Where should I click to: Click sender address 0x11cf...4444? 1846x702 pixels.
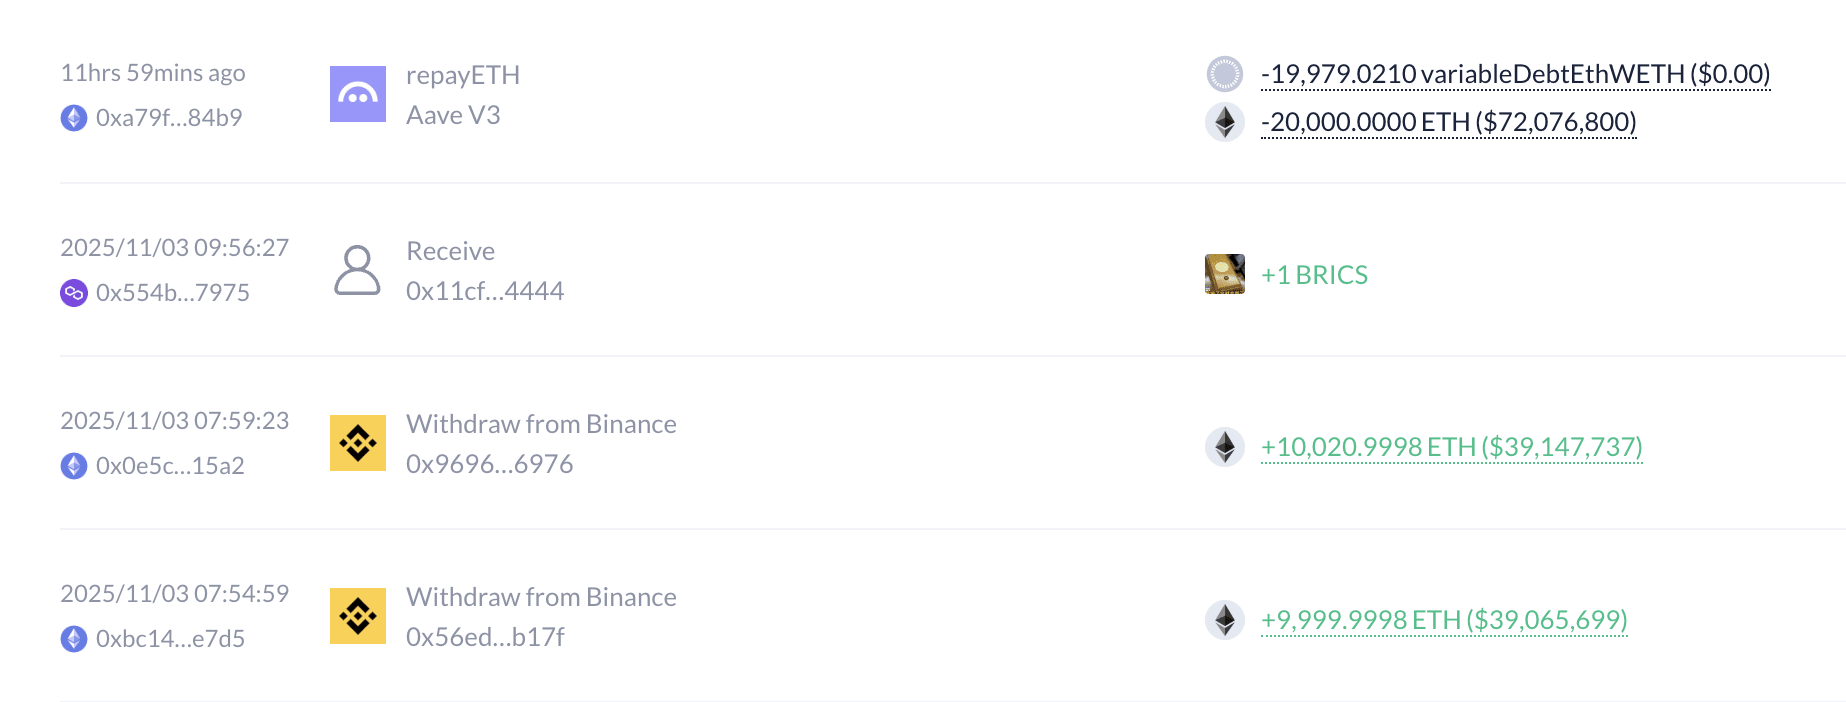point(485,291)
